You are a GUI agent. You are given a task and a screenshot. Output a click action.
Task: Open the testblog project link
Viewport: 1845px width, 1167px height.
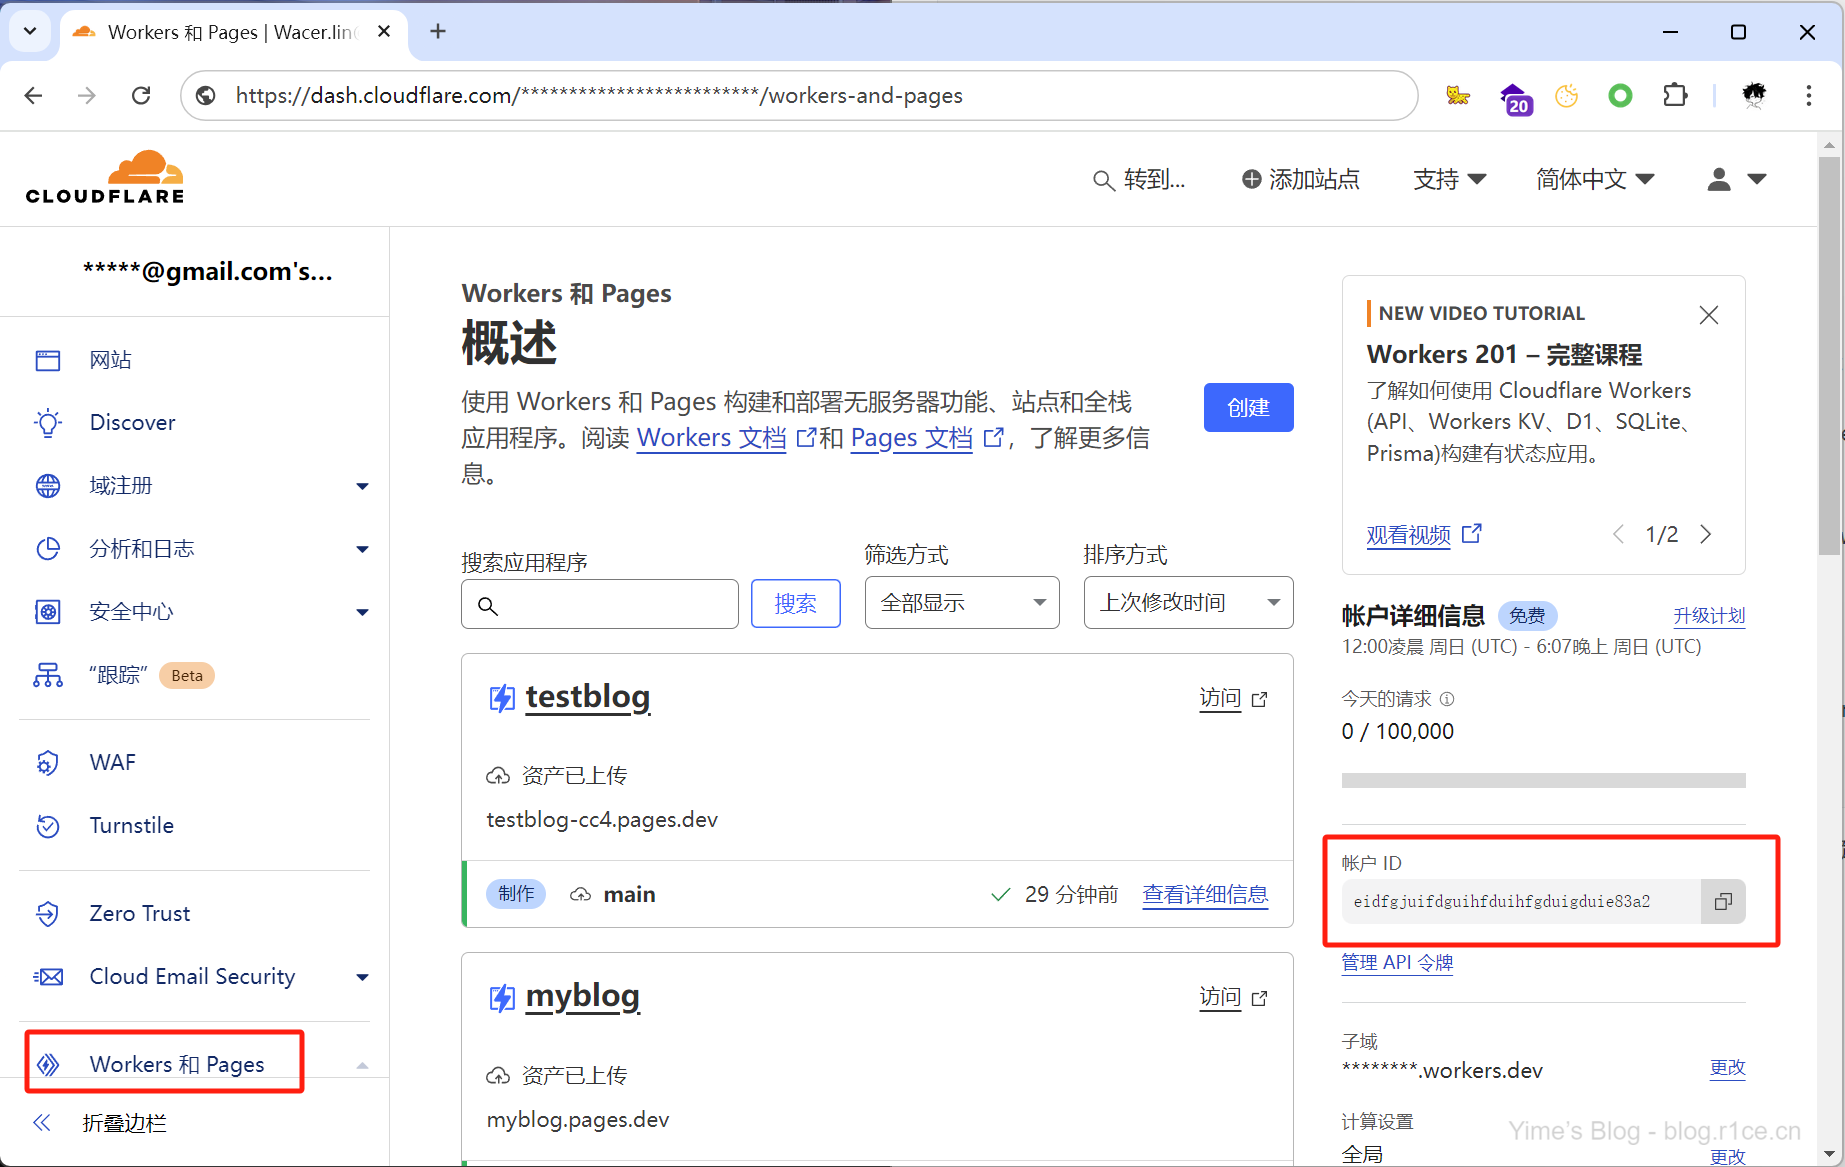[x=587, y=696]
